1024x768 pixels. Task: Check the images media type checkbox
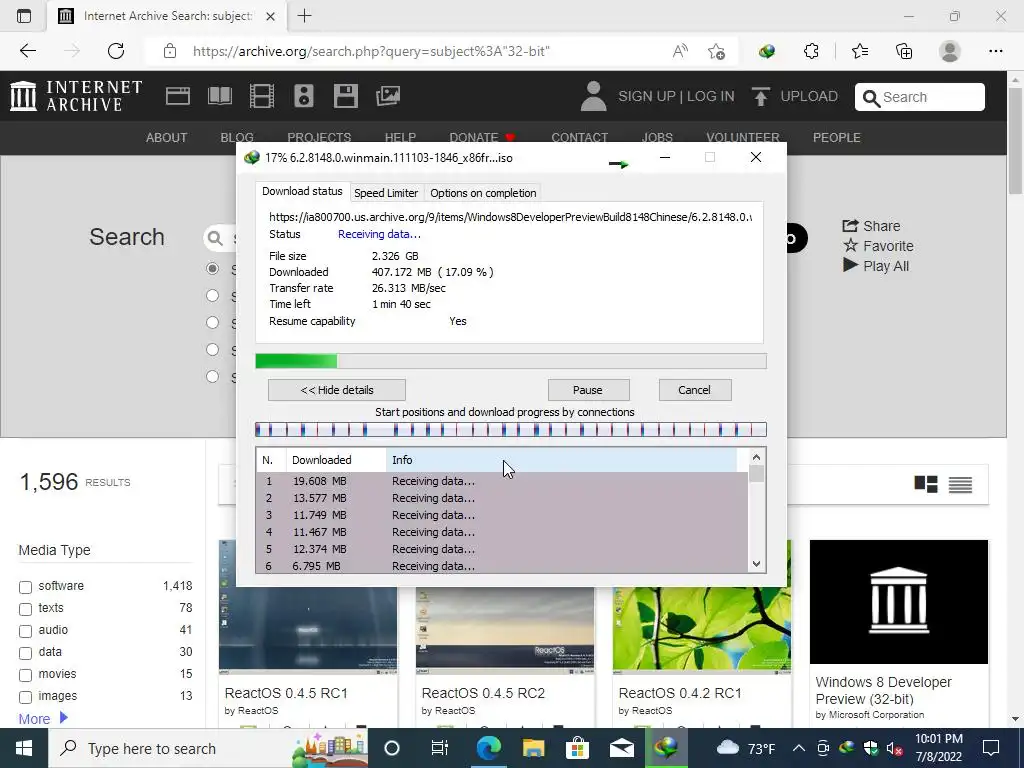click(25, 697)
